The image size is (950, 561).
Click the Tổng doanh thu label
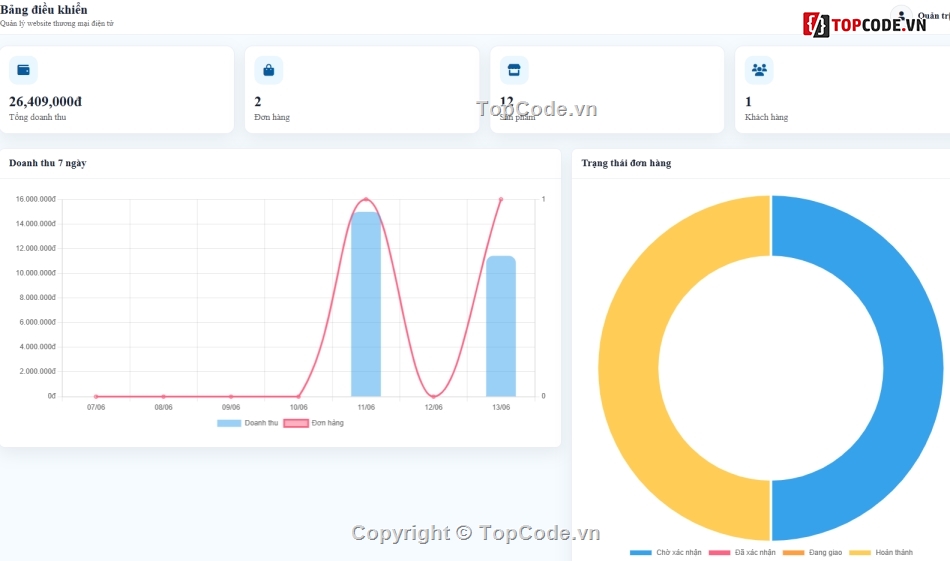38,117
